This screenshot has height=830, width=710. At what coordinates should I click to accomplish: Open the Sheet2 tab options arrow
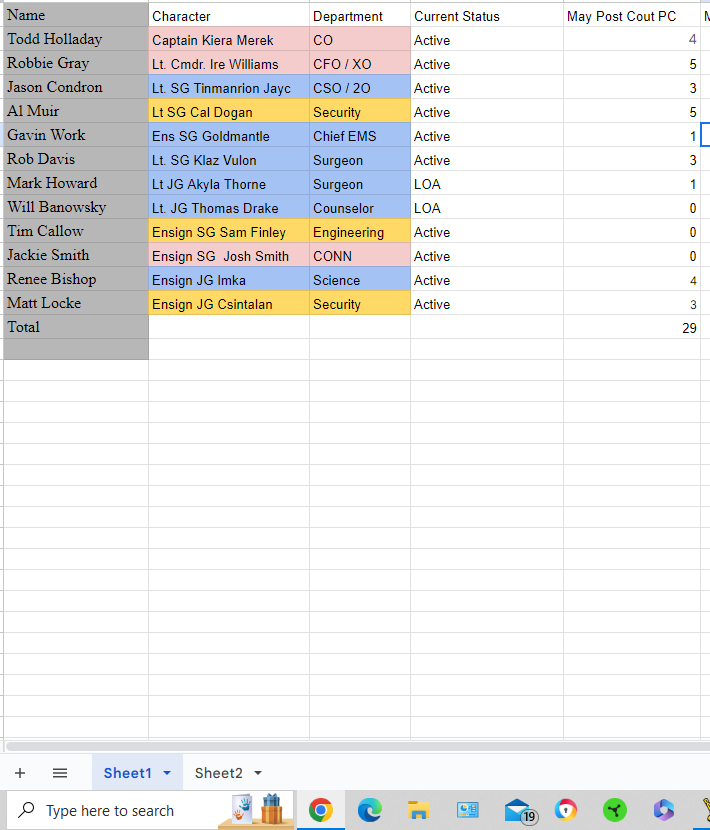coord(258,773)
